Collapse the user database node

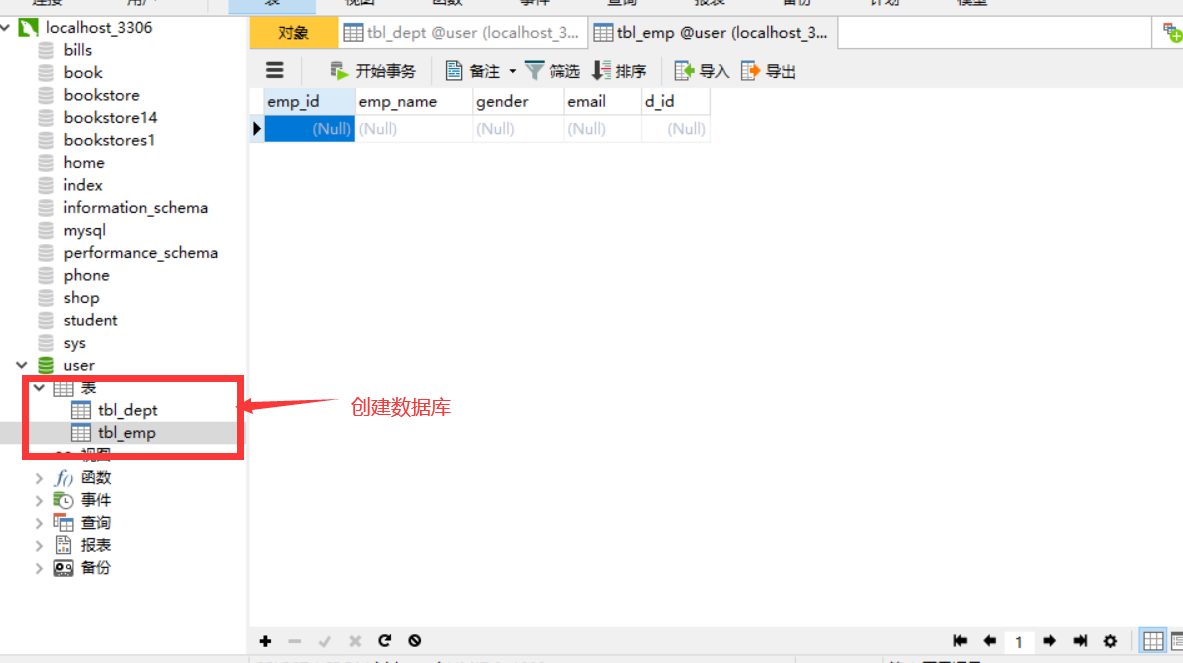22,365
